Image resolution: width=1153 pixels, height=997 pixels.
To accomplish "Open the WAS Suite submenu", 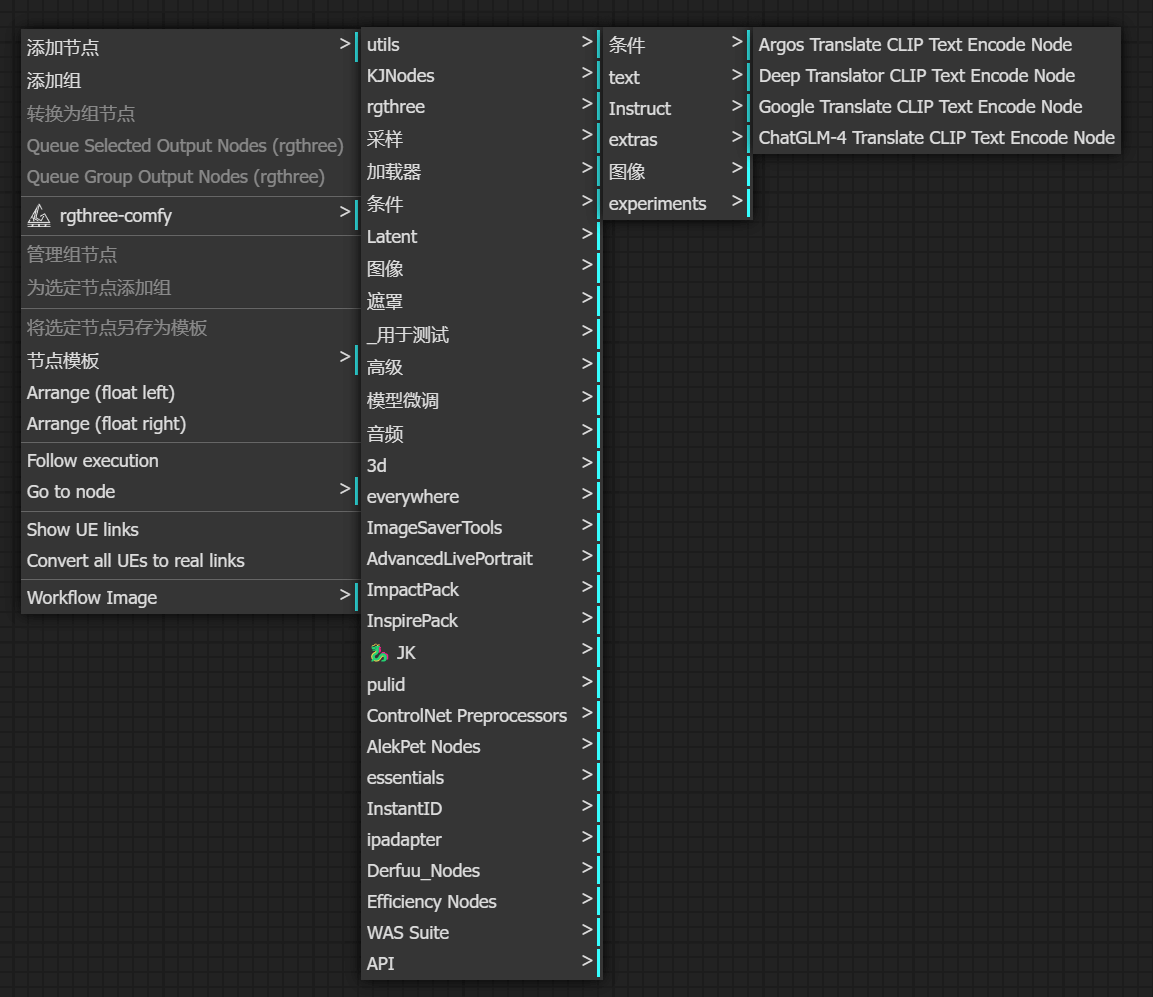I will [479, 932].
